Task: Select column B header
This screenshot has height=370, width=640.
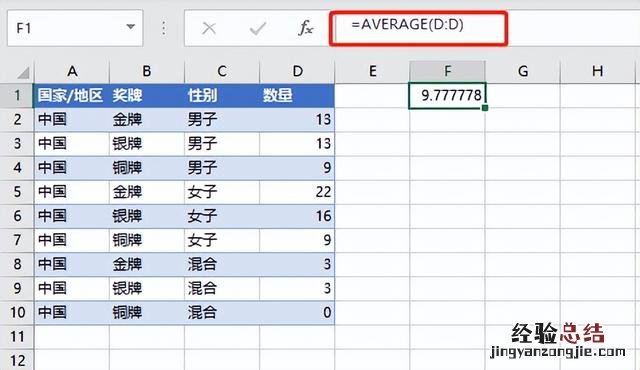Action: pyautogui.click(x=147, y=72)
